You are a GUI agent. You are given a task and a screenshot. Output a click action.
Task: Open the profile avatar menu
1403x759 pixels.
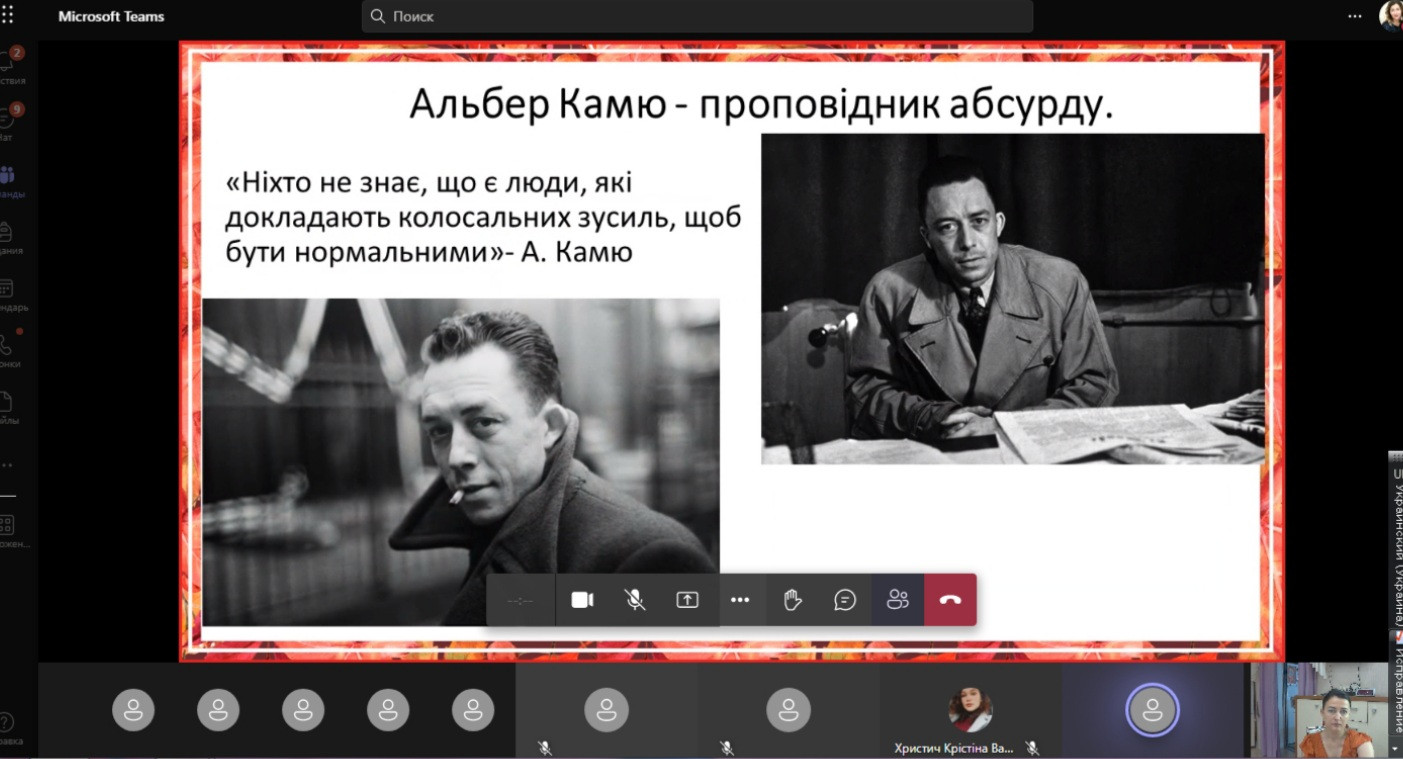(1391, 16)
